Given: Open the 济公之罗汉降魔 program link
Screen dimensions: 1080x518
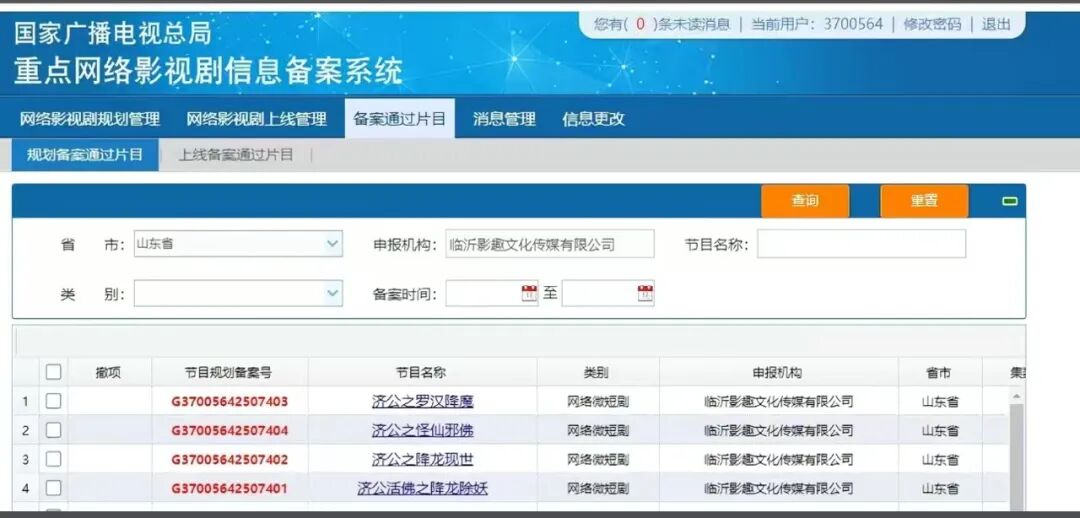Looking at the screenshot, I should tap(423, 402).
